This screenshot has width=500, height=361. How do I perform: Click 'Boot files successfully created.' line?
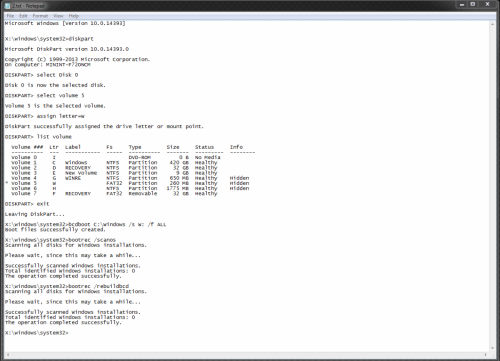[x=55, y=230]
